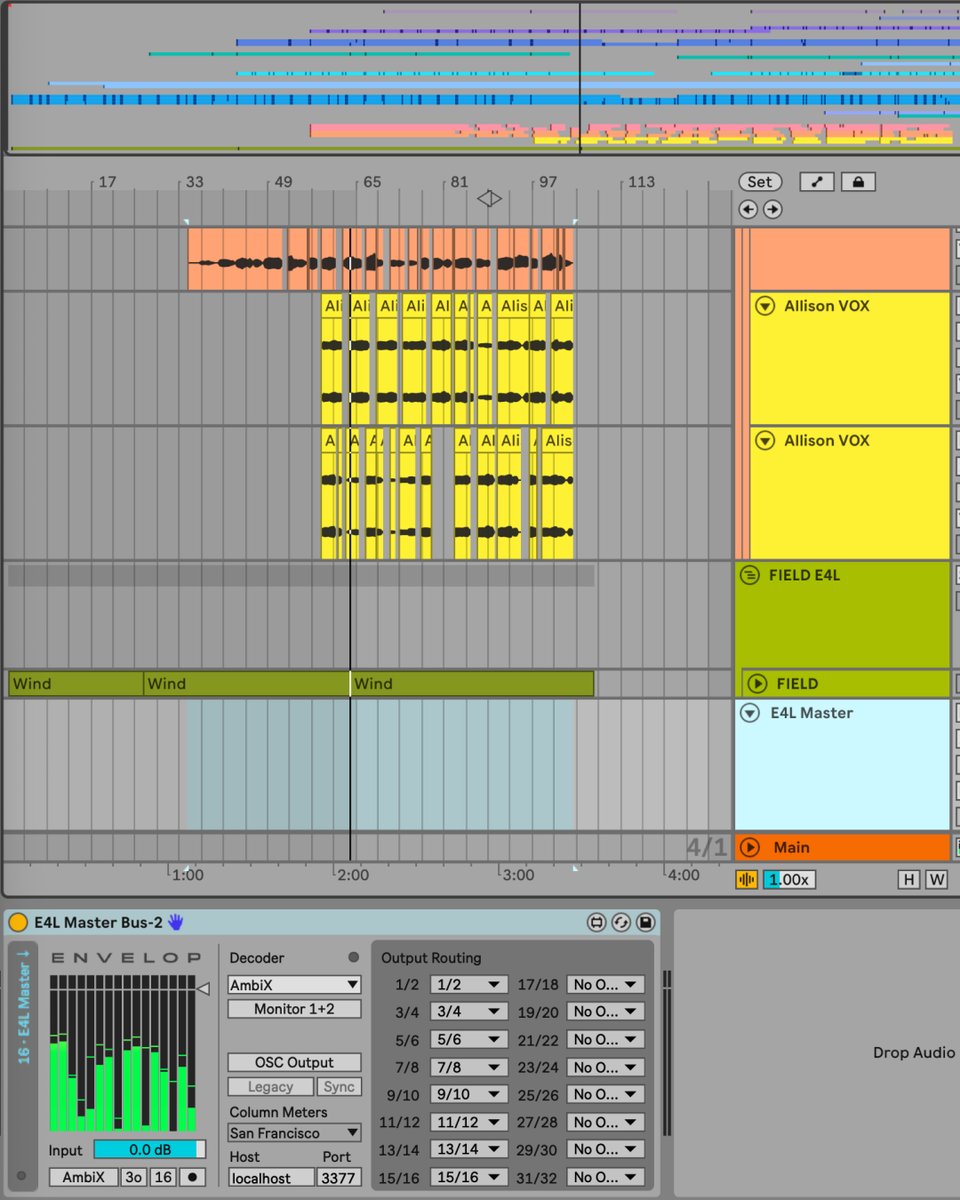Toggle the Monitor 1+2 button
The width and height of the screenshot is (960, 1200).
[294, 1009]
